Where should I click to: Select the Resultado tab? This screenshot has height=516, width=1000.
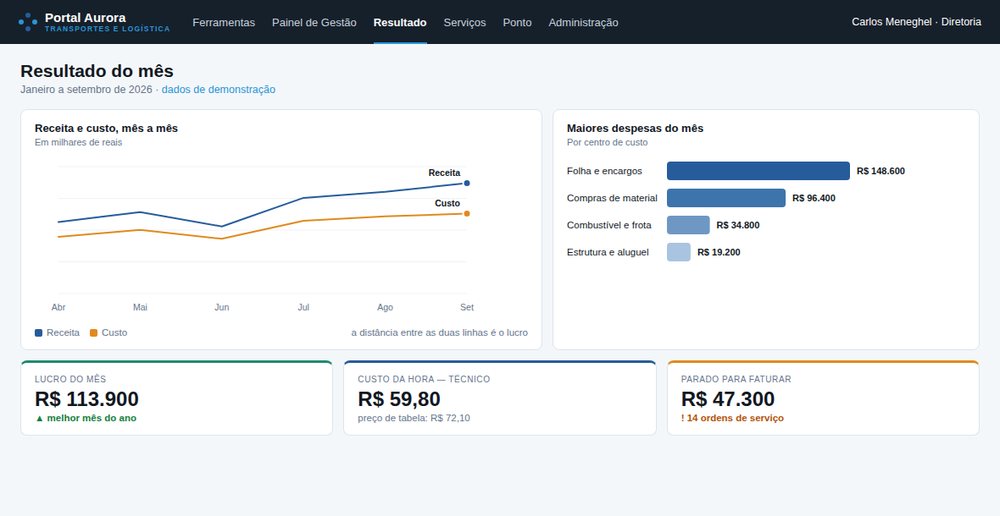(x=400, y=22)
